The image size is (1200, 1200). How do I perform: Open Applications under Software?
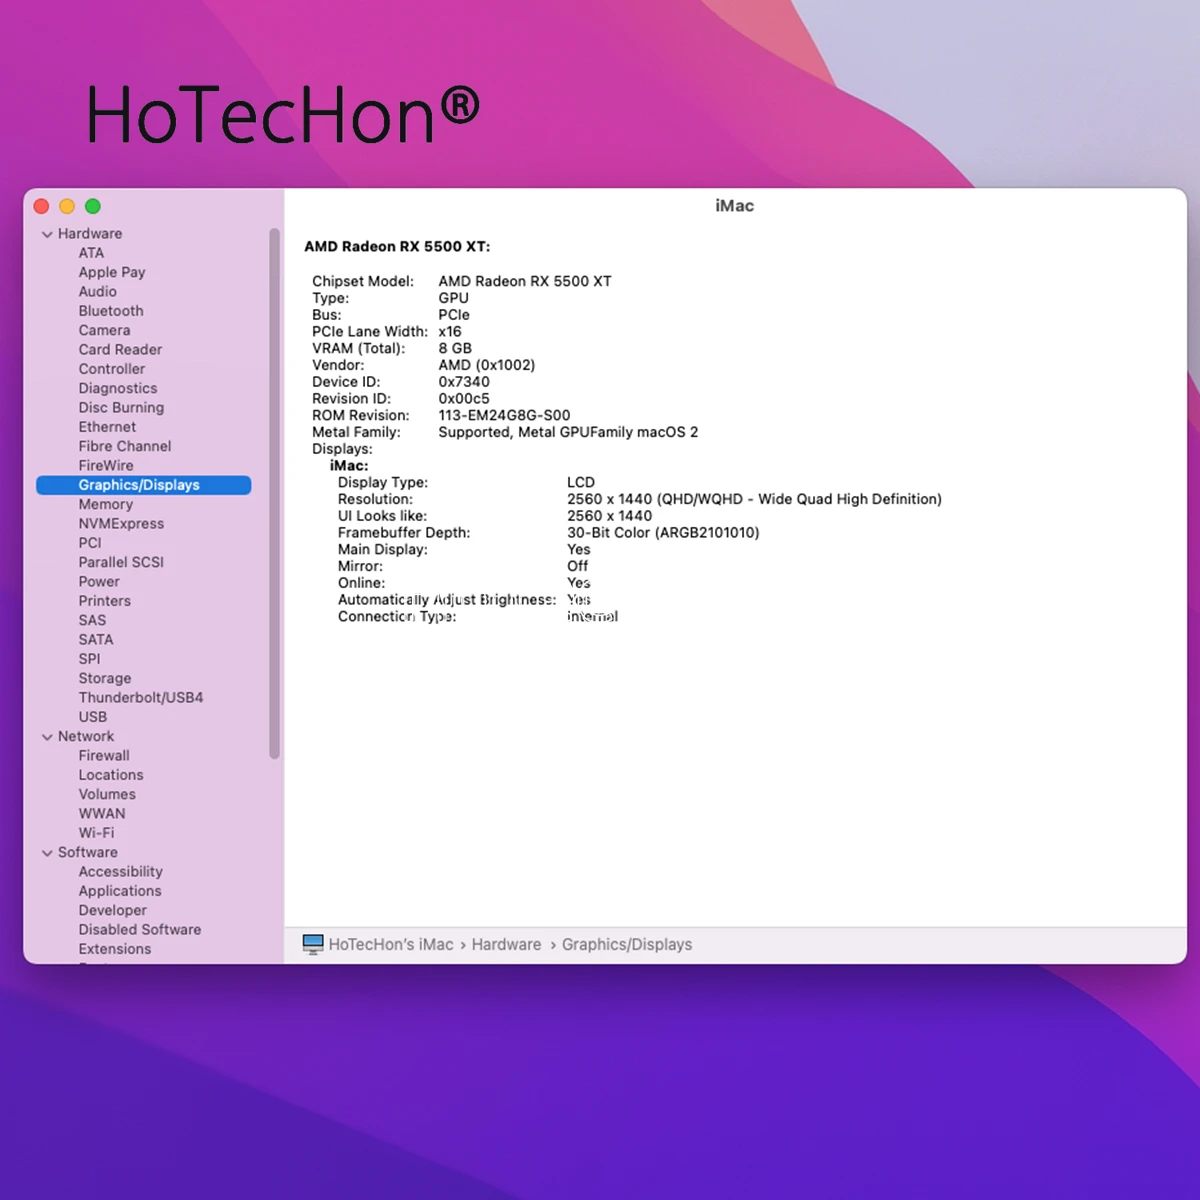(x=119, y=891)
